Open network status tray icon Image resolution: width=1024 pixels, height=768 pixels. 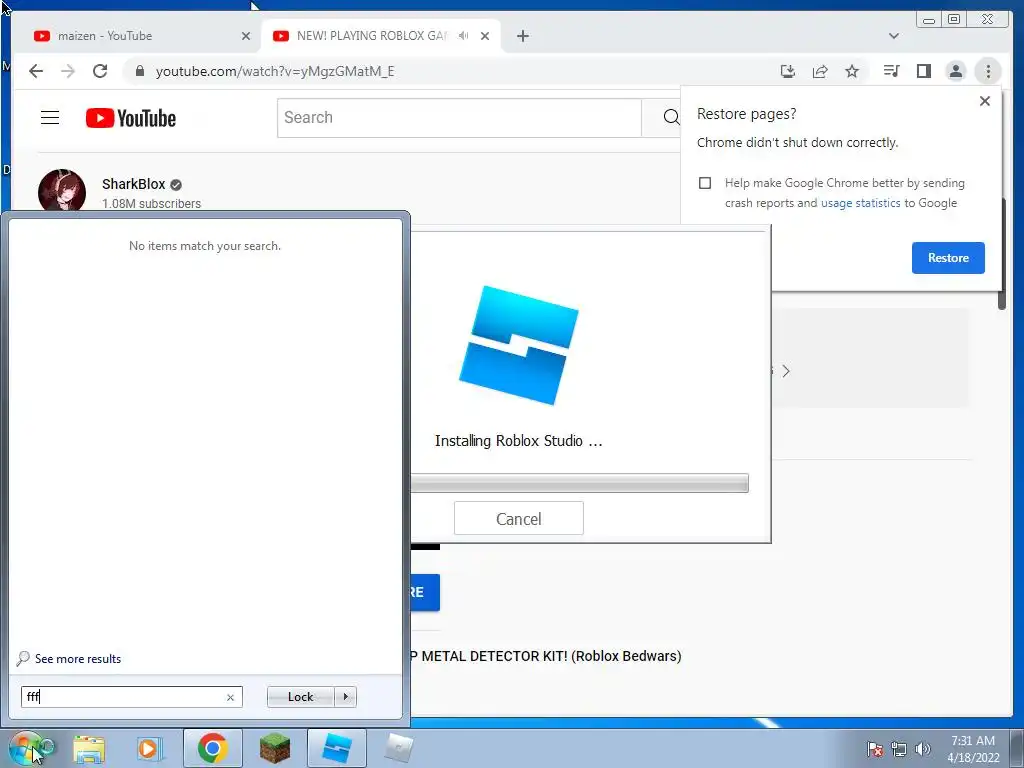(899, 749)
